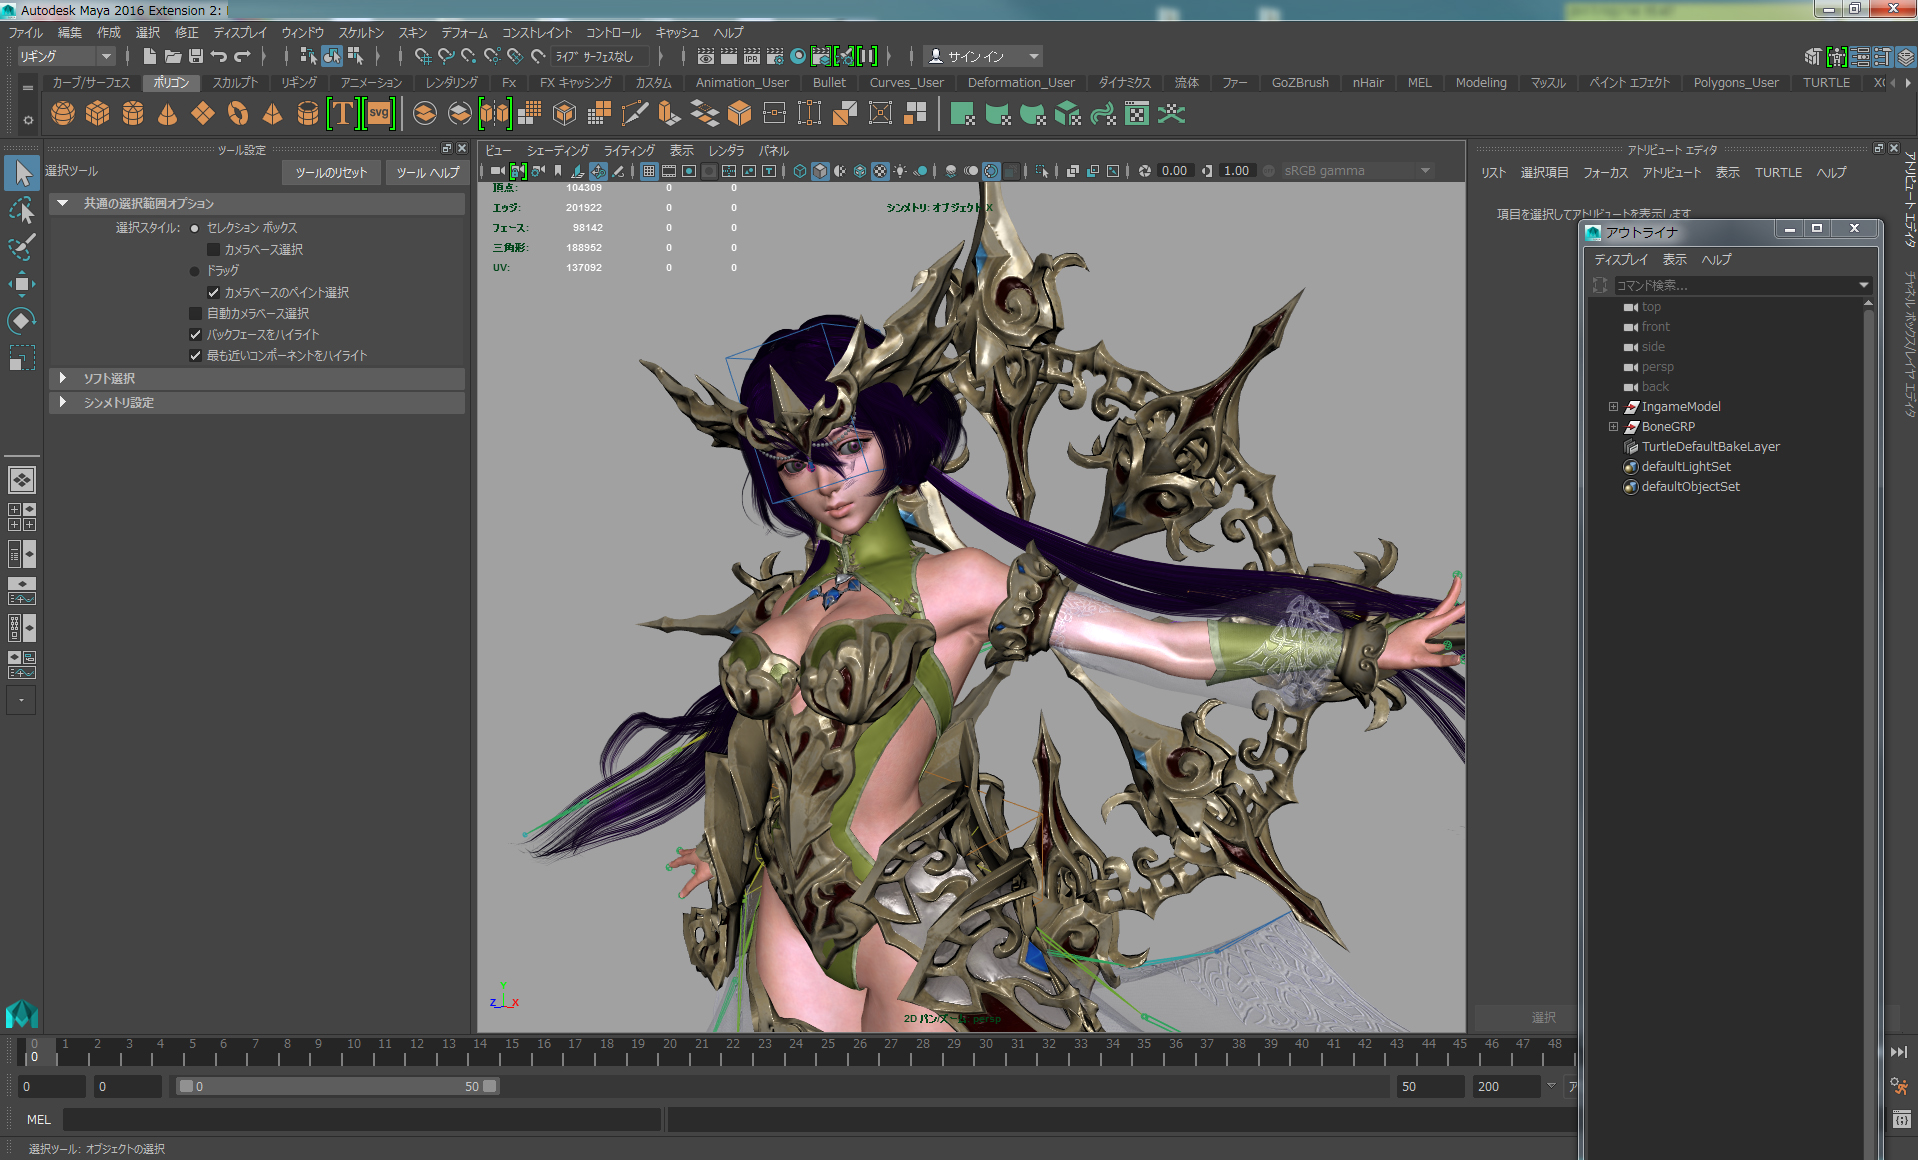Click frame 24 on the time slider
Screen dimensions: 1918x1160
[x=796, y=1050]
